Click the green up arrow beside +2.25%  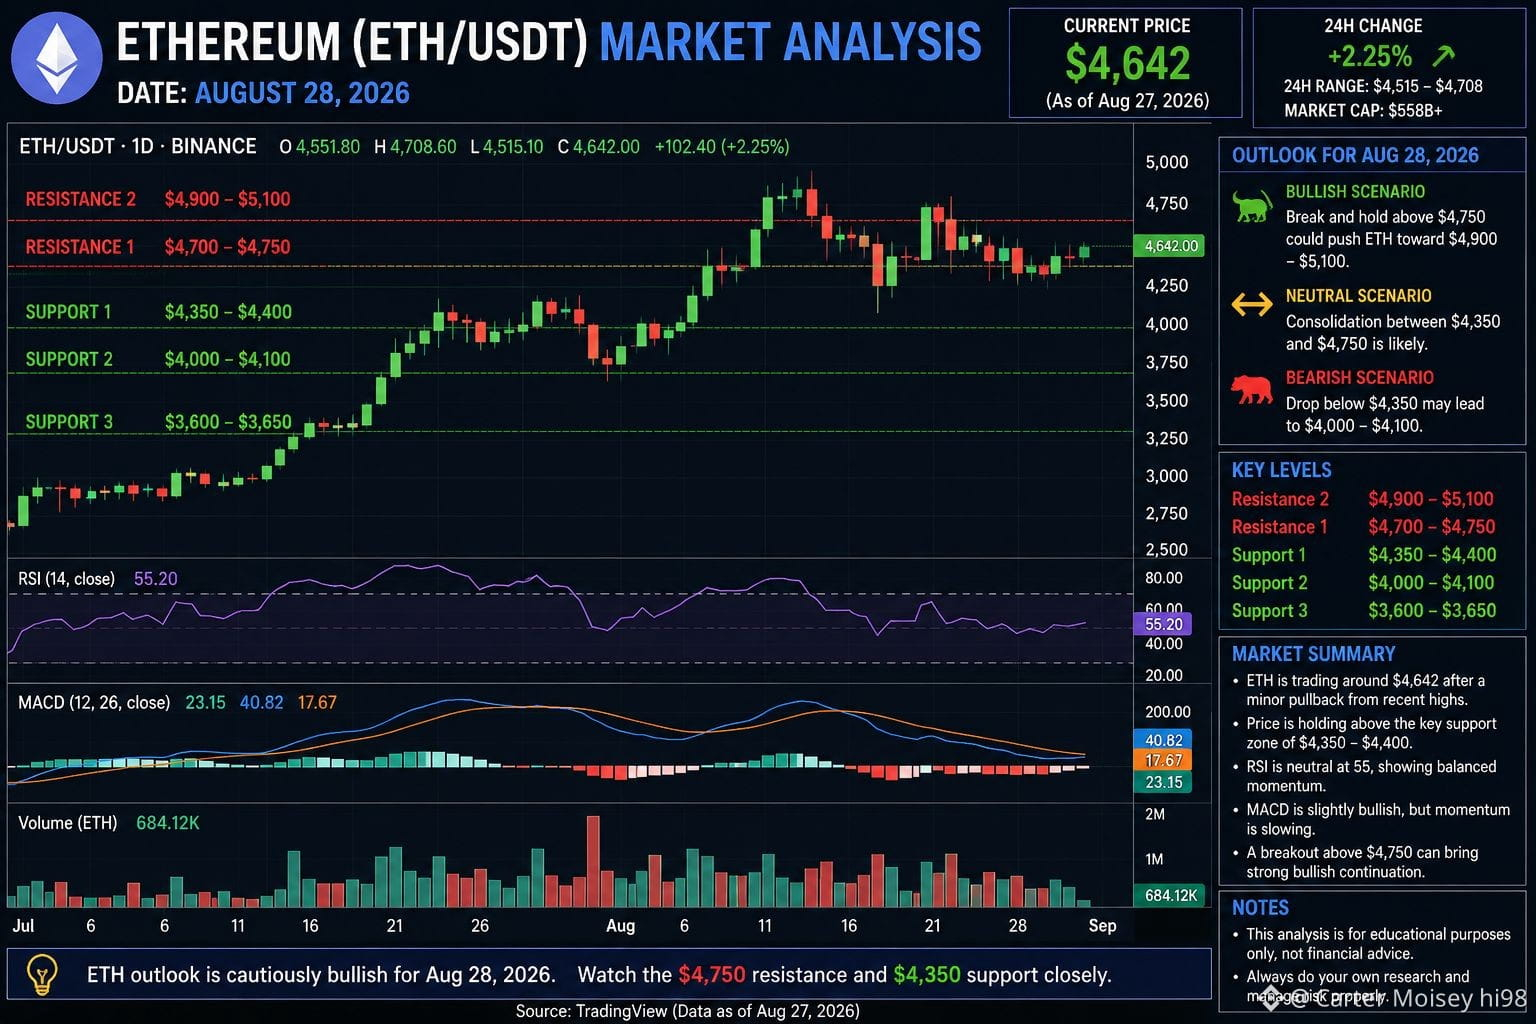click(x=1443, y=56)
